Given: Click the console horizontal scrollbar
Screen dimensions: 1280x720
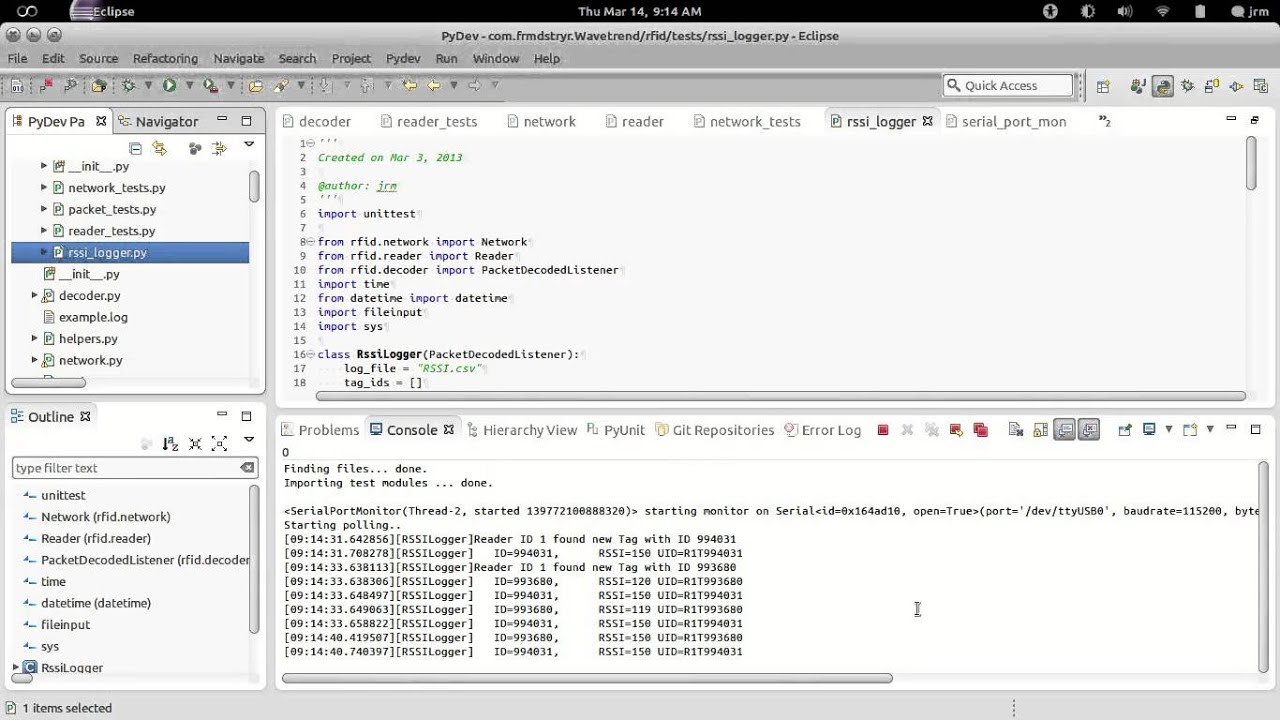Looking at the screenshot, I should (587, 678).
